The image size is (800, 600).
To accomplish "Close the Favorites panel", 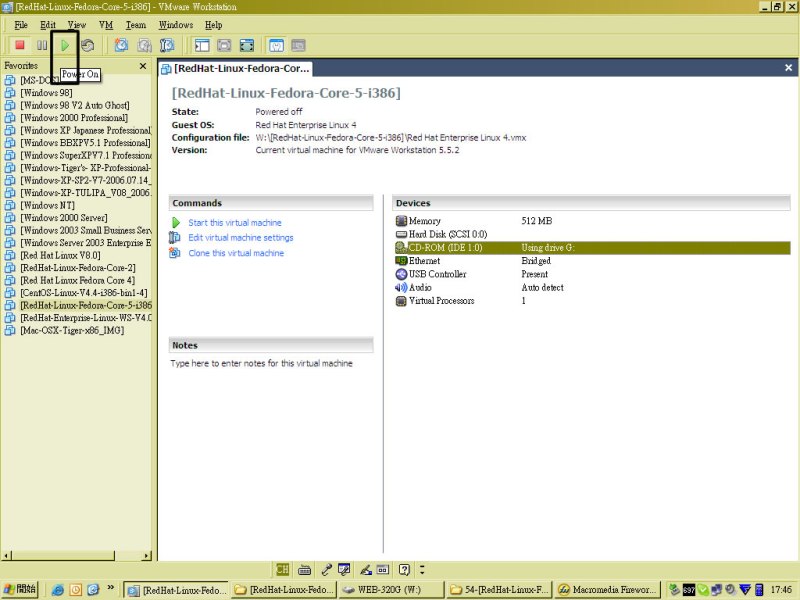I will [143, 66].
